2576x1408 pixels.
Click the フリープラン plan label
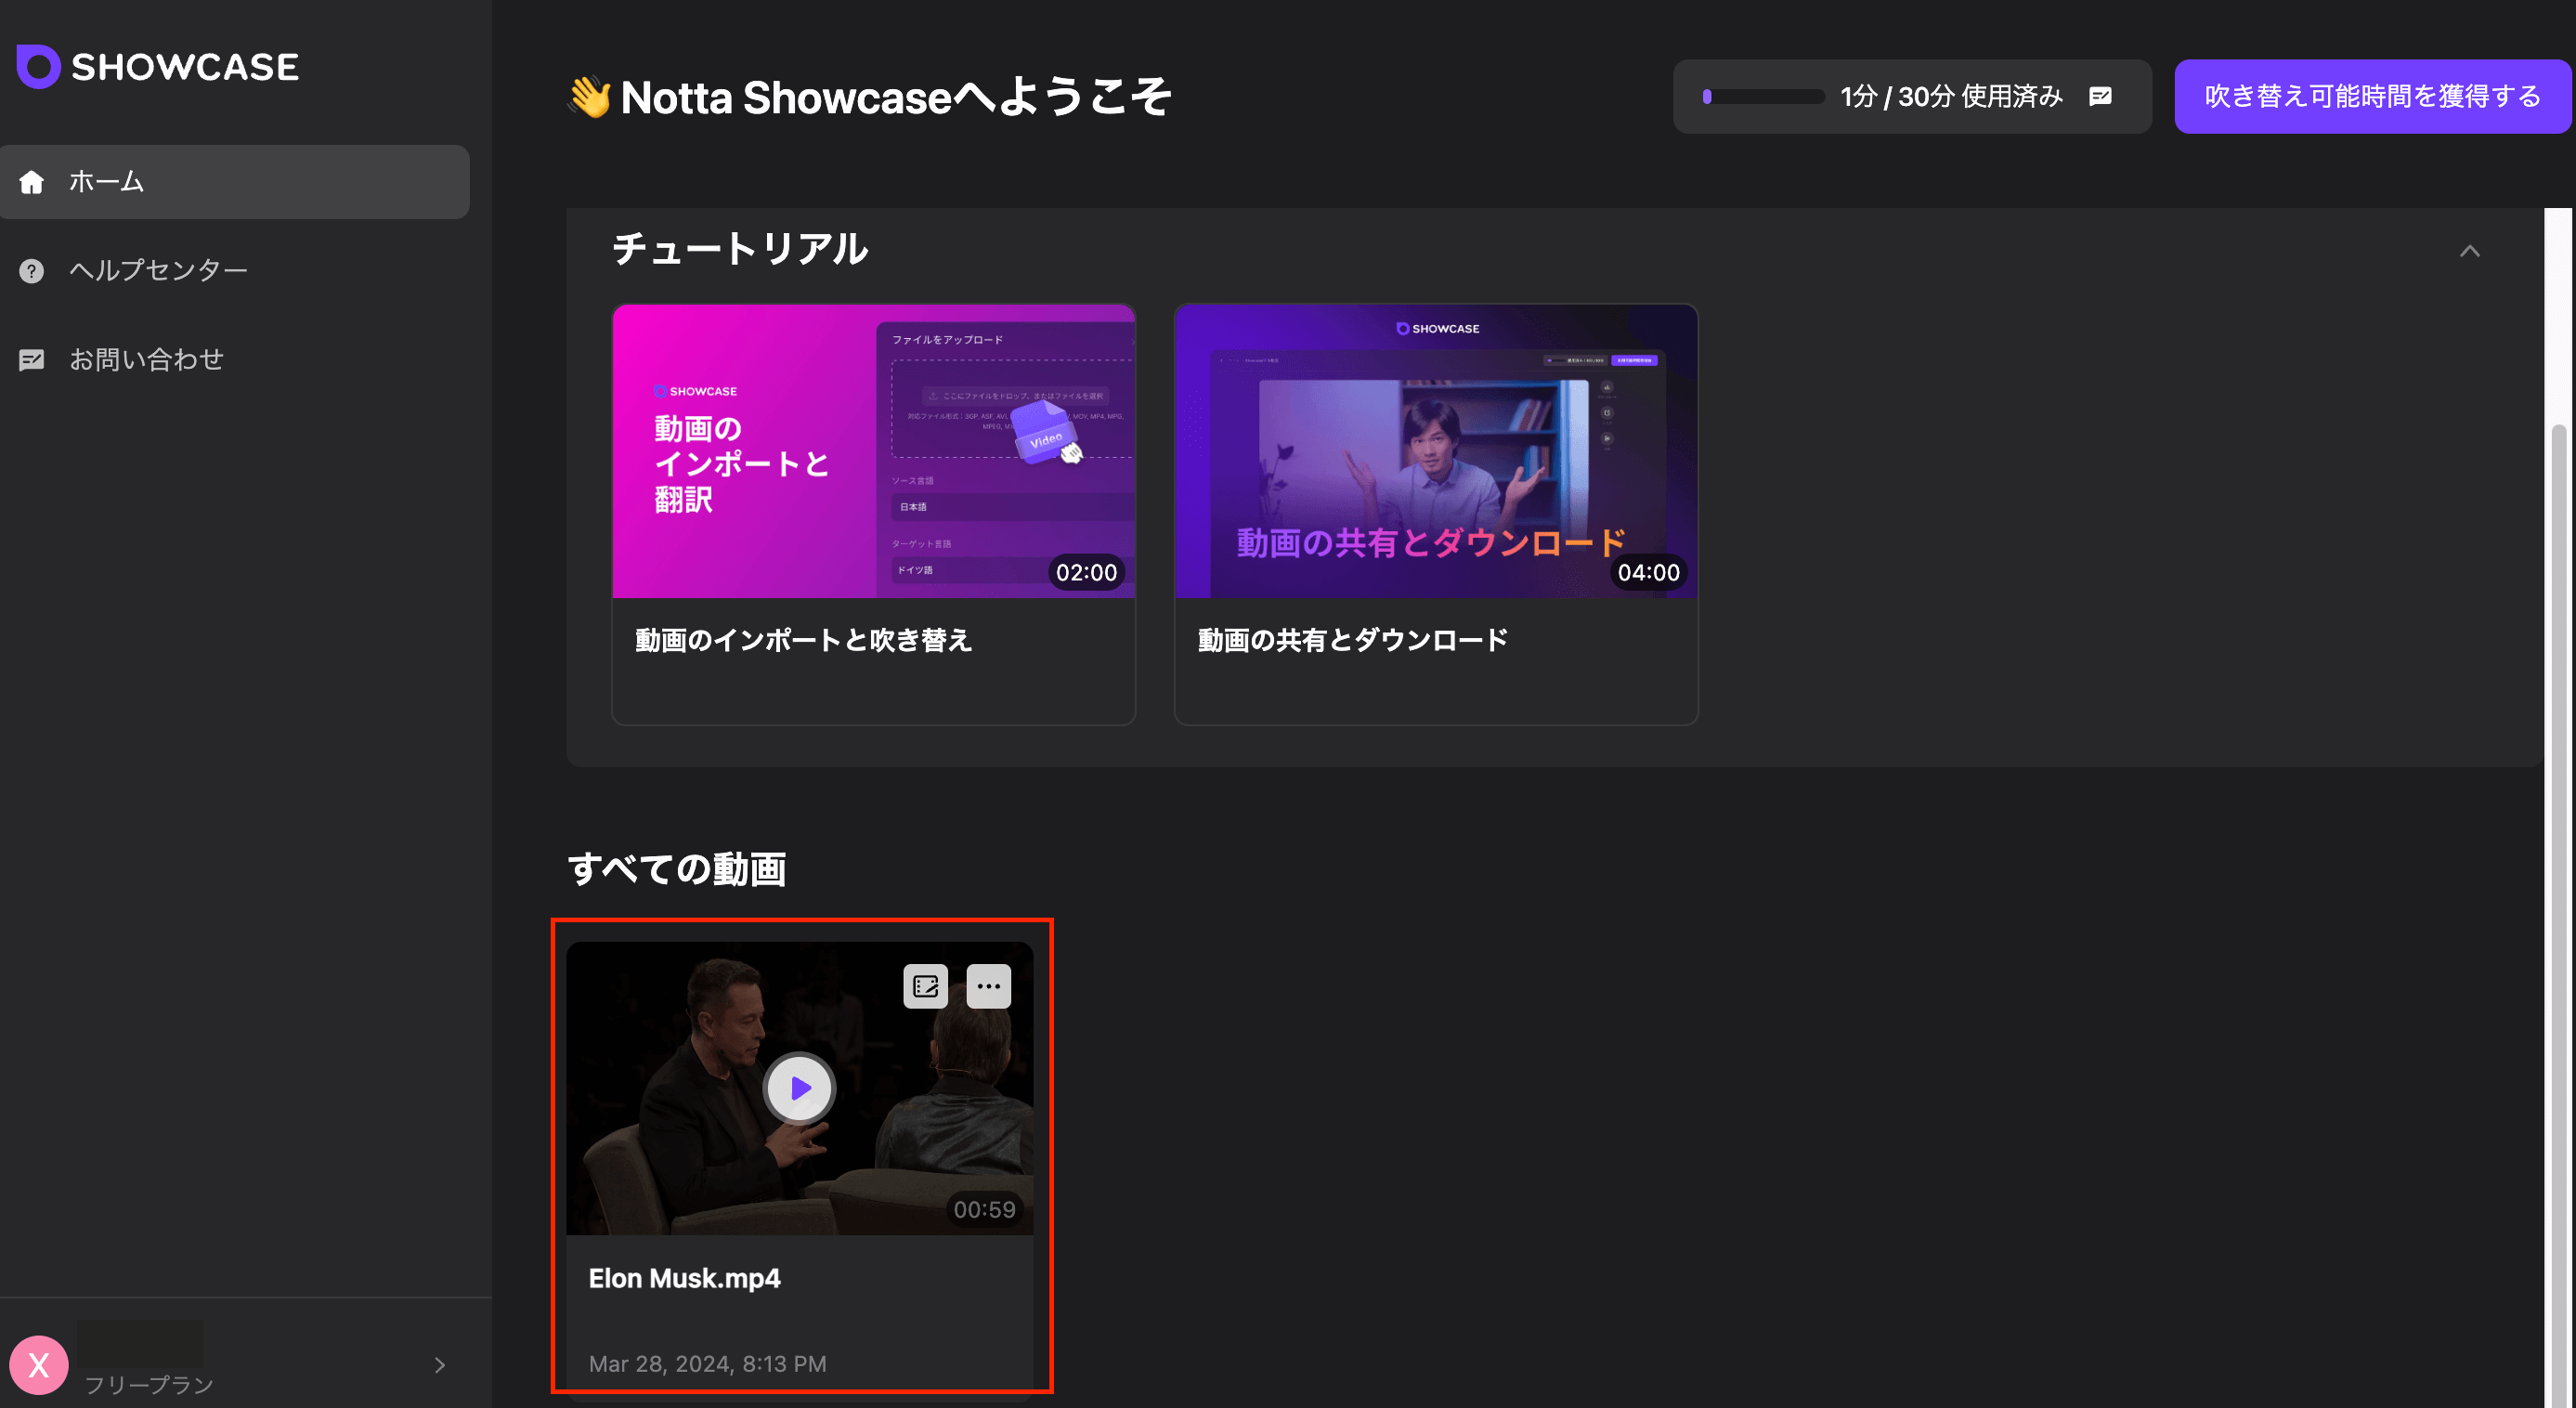pos(149,1385)
